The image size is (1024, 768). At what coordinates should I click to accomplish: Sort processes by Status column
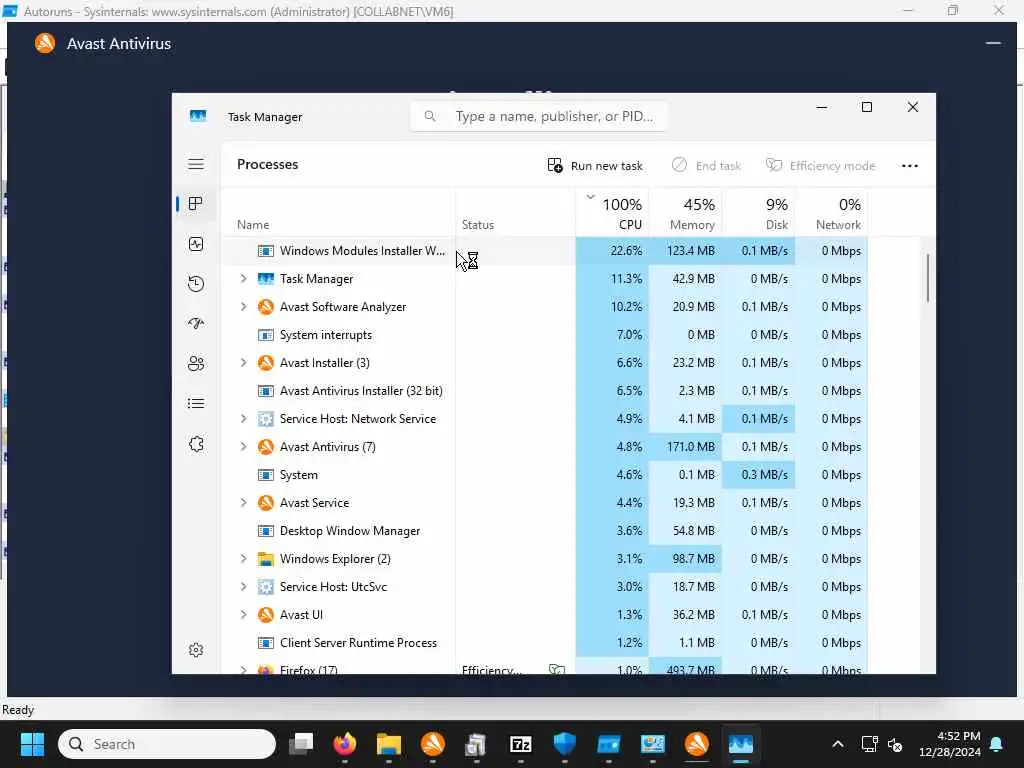[x=477, y=225]
